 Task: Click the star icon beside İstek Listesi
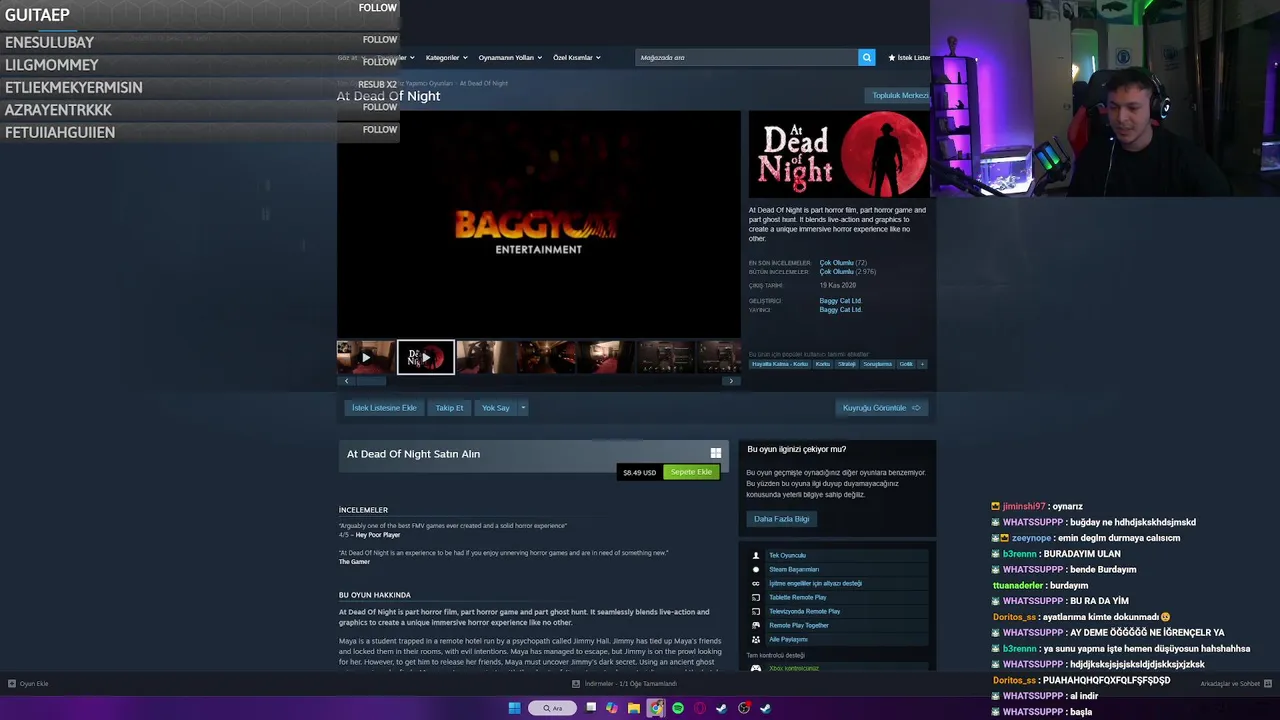pos(891,58)
